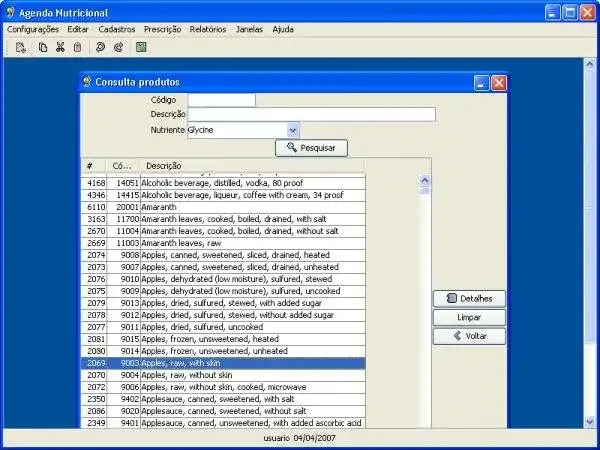Screen dimensions: 600x450
Task: Open the Configurações menu
Action: pos(33,29)
